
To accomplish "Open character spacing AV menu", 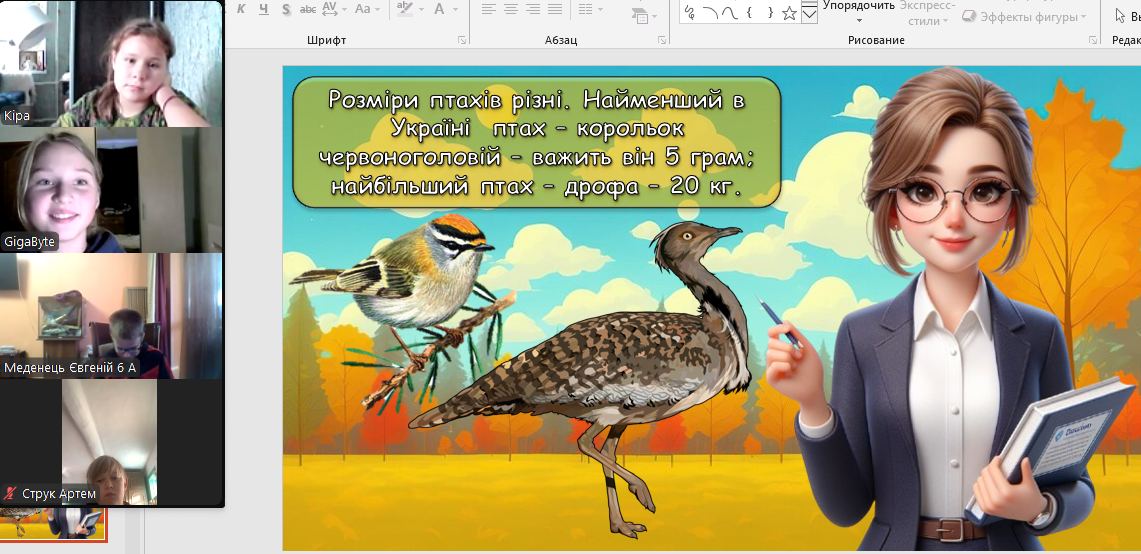I will (x=333, y=9).
